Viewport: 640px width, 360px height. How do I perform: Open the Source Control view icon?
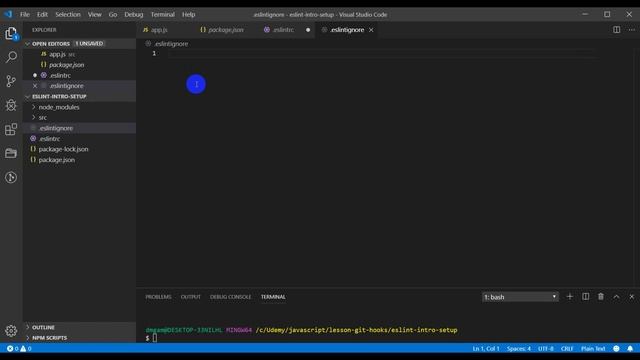pos(11,81)
